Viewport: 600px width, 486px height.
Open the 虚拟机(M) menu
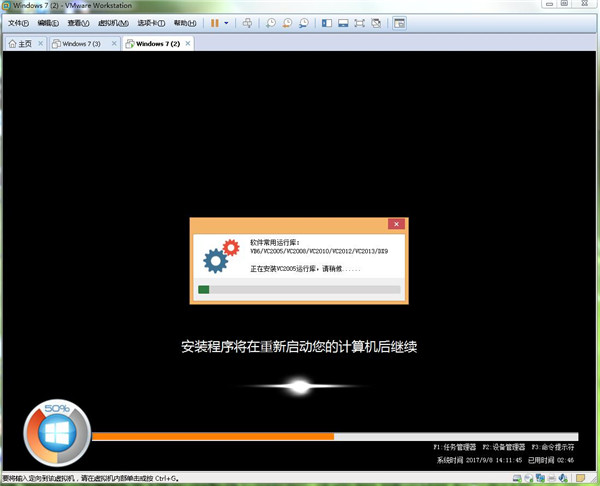pos(113,23)
